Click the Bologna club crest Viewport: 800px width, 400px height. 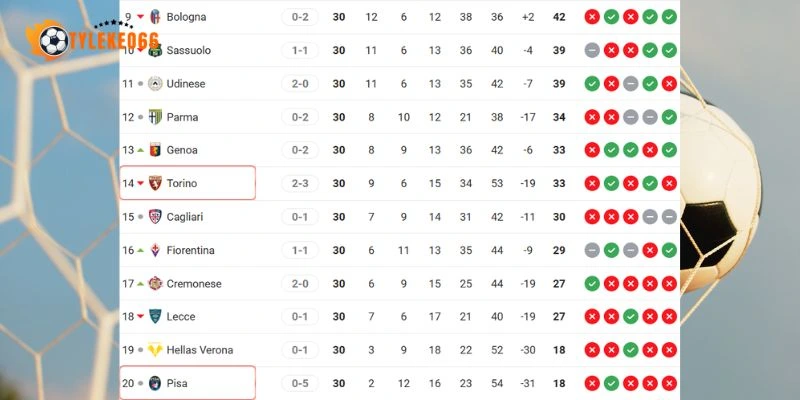[155, 17]
